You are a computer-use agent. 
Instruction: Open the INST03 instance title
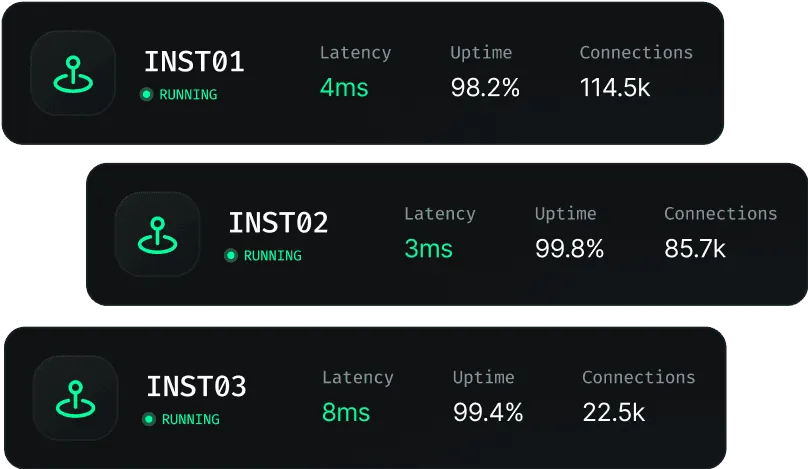(x=196, y=386)
